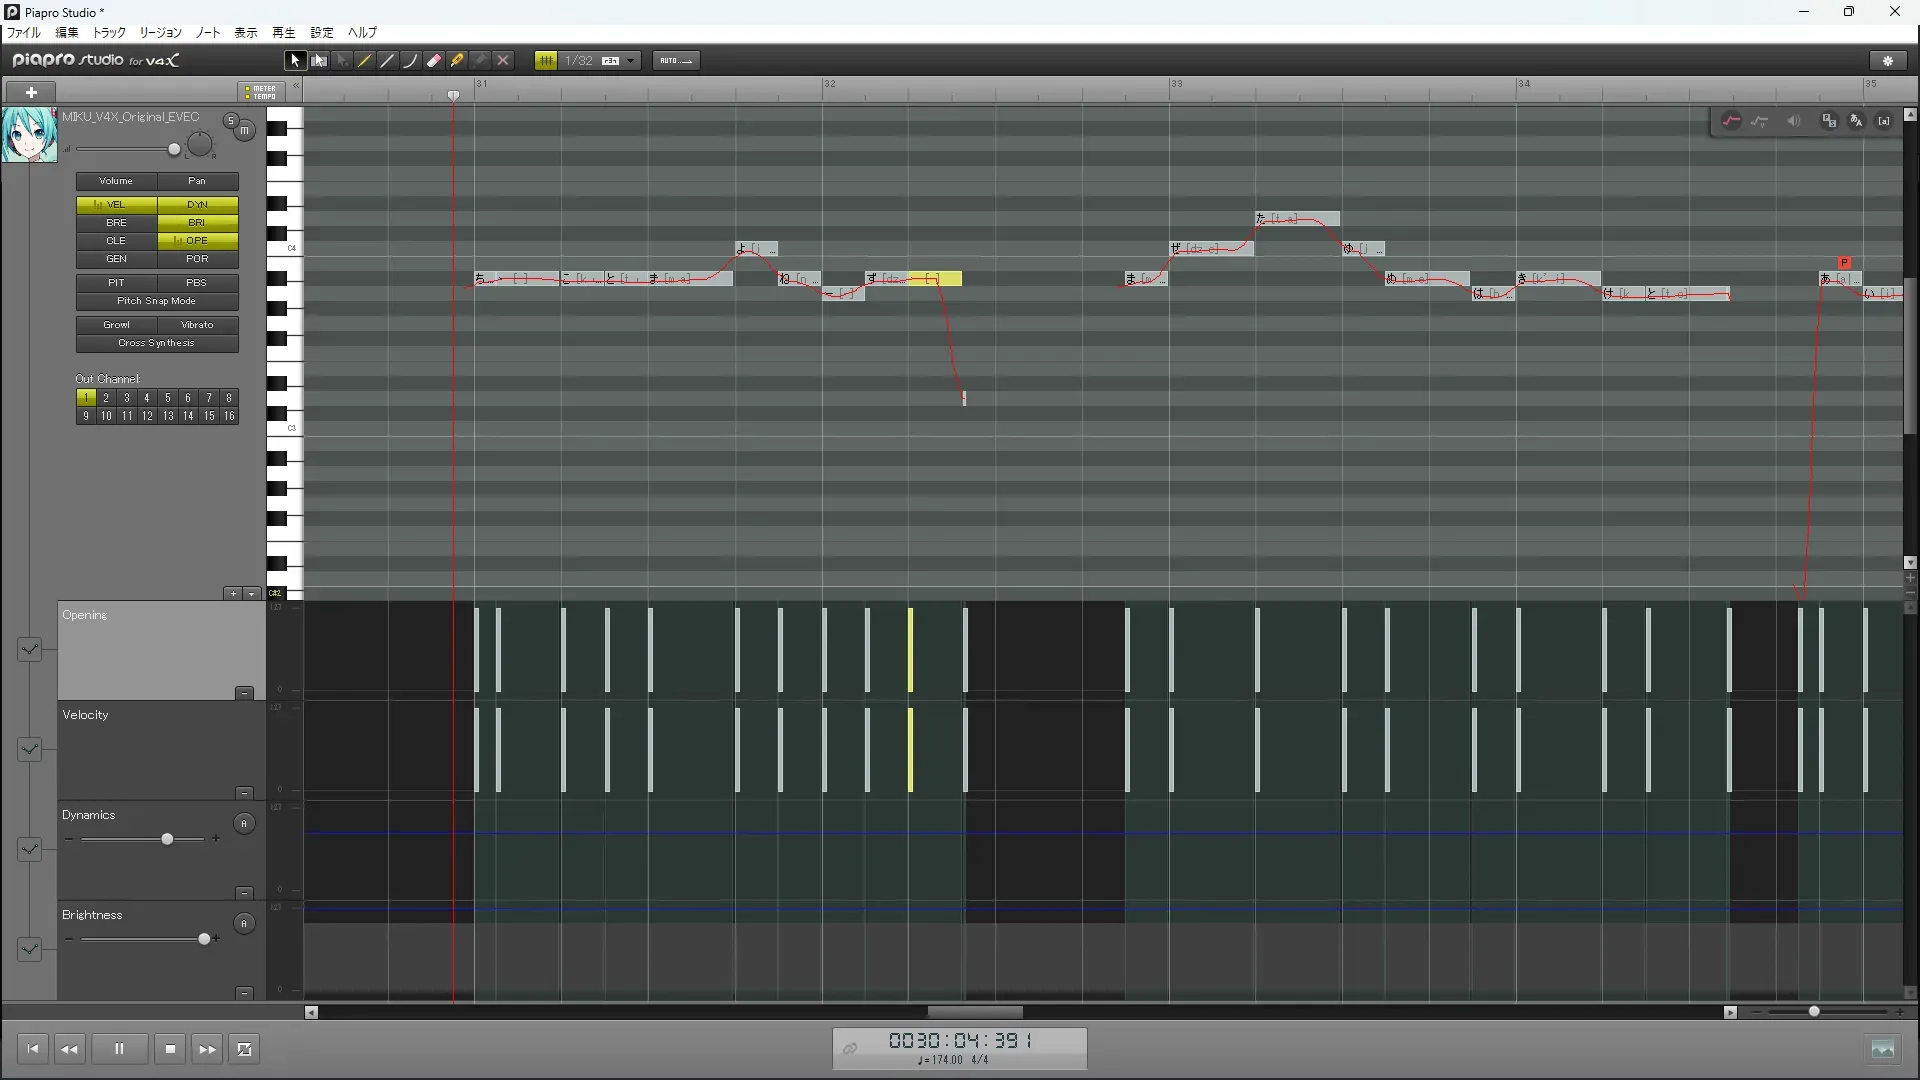The image size is (1920, 1080).
Task: Expand the Dynamics parameter chevron
Action: 29,849
